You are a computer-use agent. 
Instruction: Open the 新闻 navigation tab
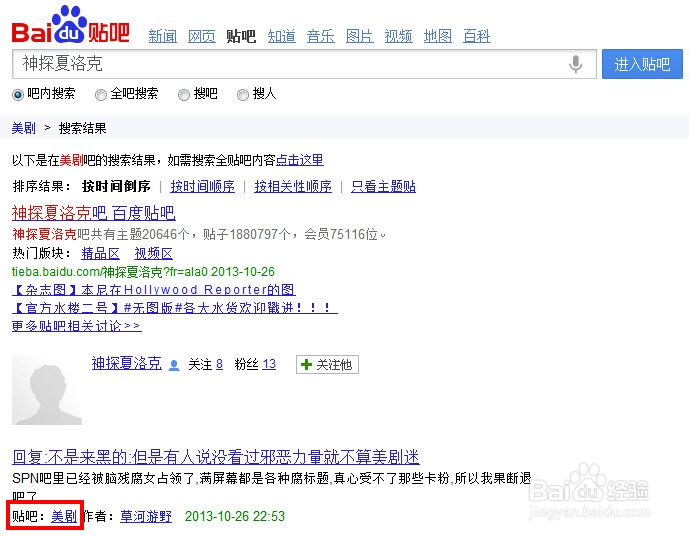pos(163,36)
